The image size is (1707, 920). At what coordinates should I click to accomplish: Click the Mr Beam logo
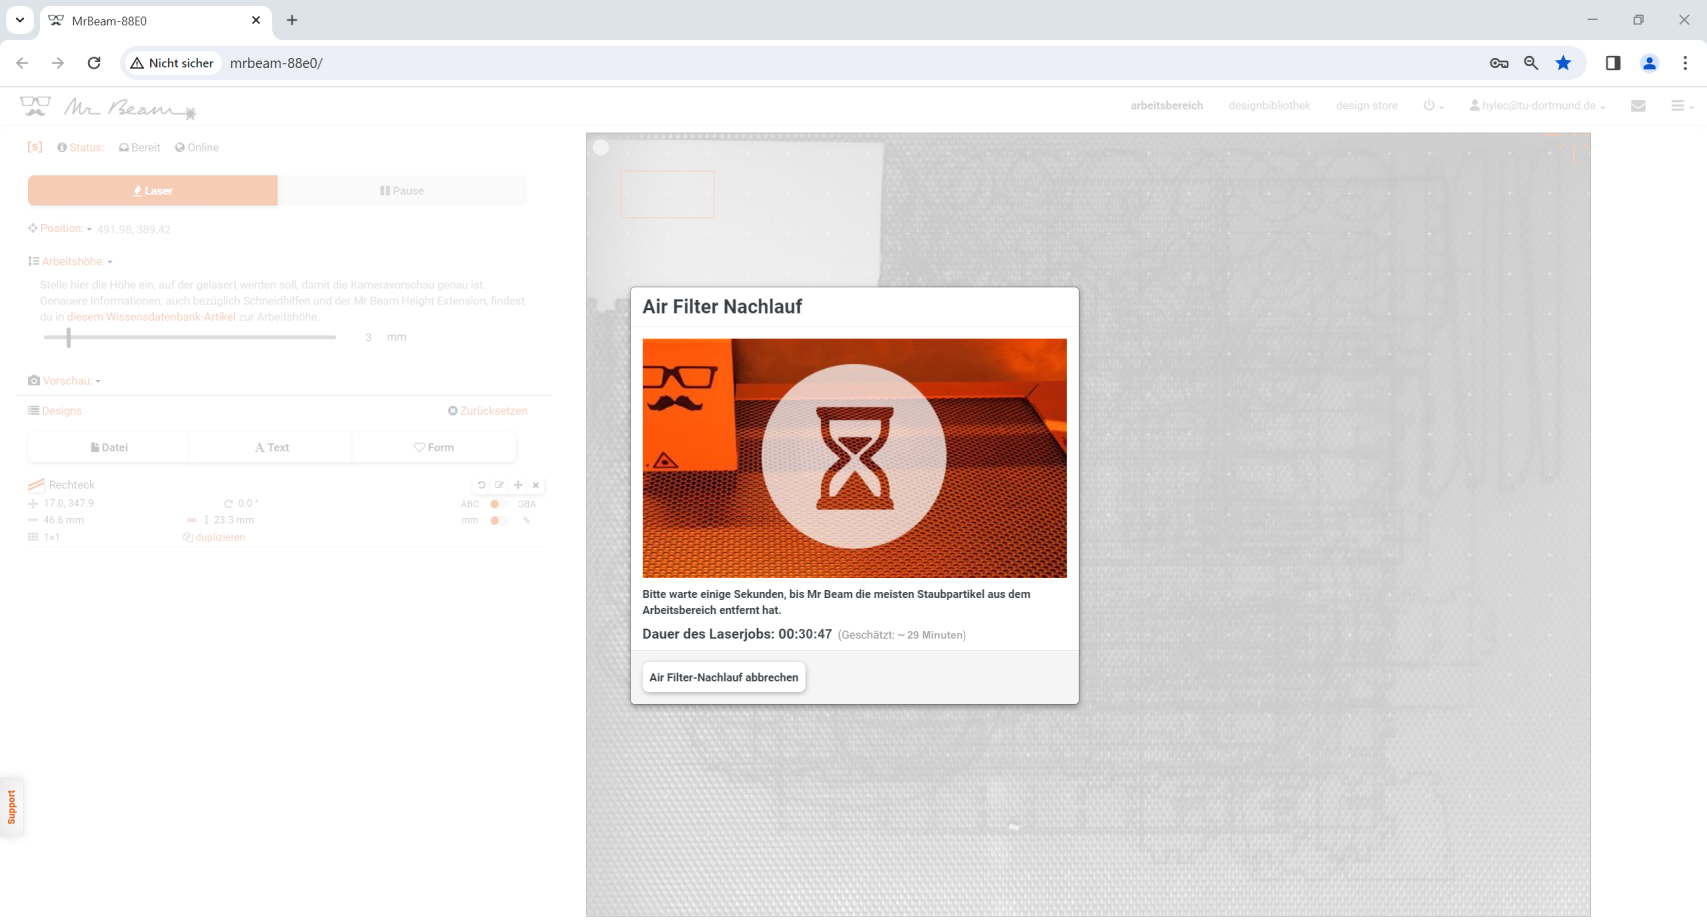(109, 106)
